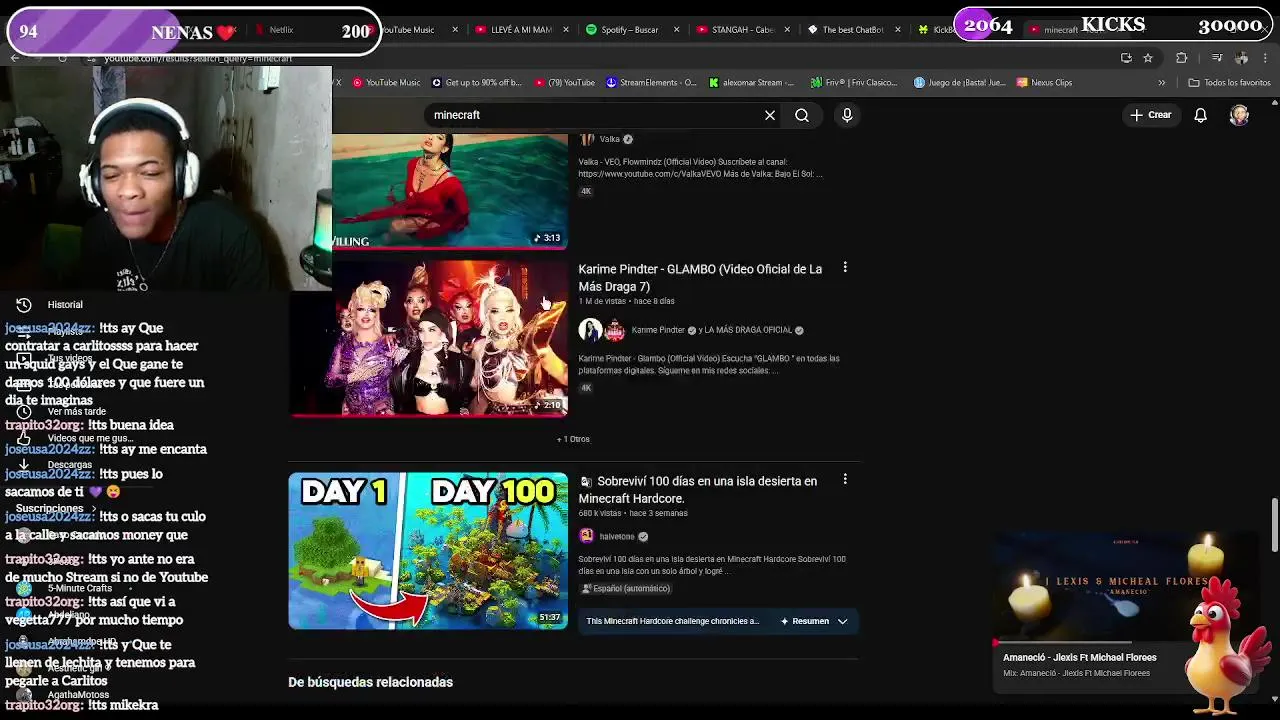Open Chrome media controls icon

coord(1217,58)
